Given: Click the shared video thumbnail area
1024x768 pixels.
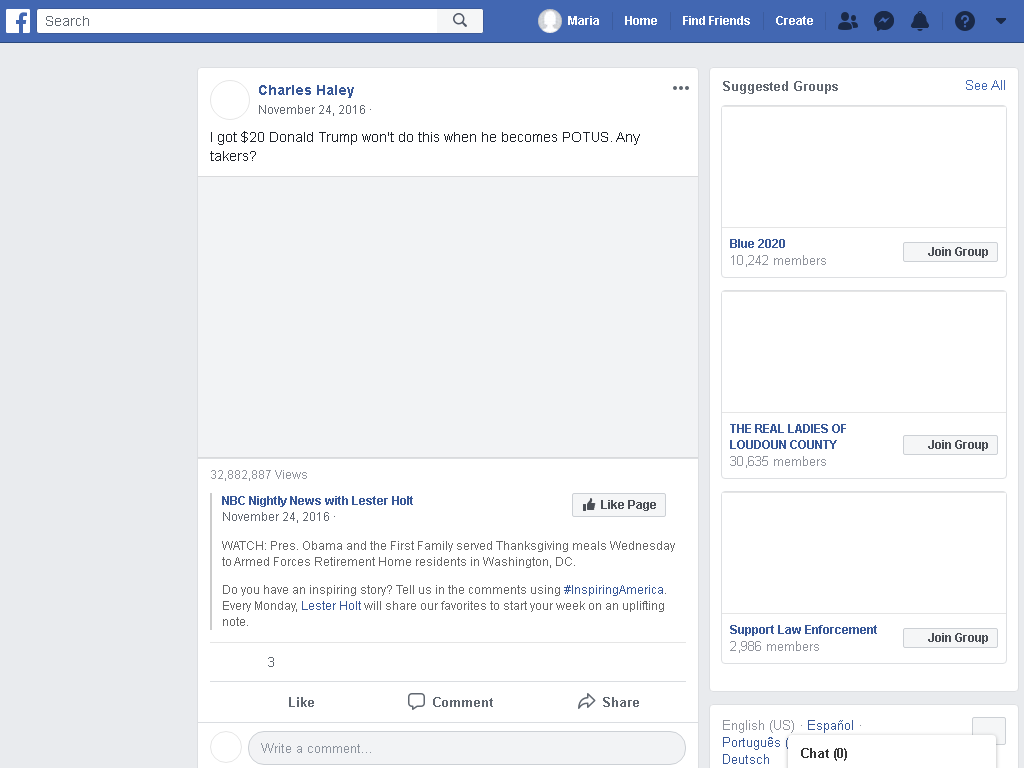Looking at the screenshot, I should pyautogui.click(x=448, y=317).
